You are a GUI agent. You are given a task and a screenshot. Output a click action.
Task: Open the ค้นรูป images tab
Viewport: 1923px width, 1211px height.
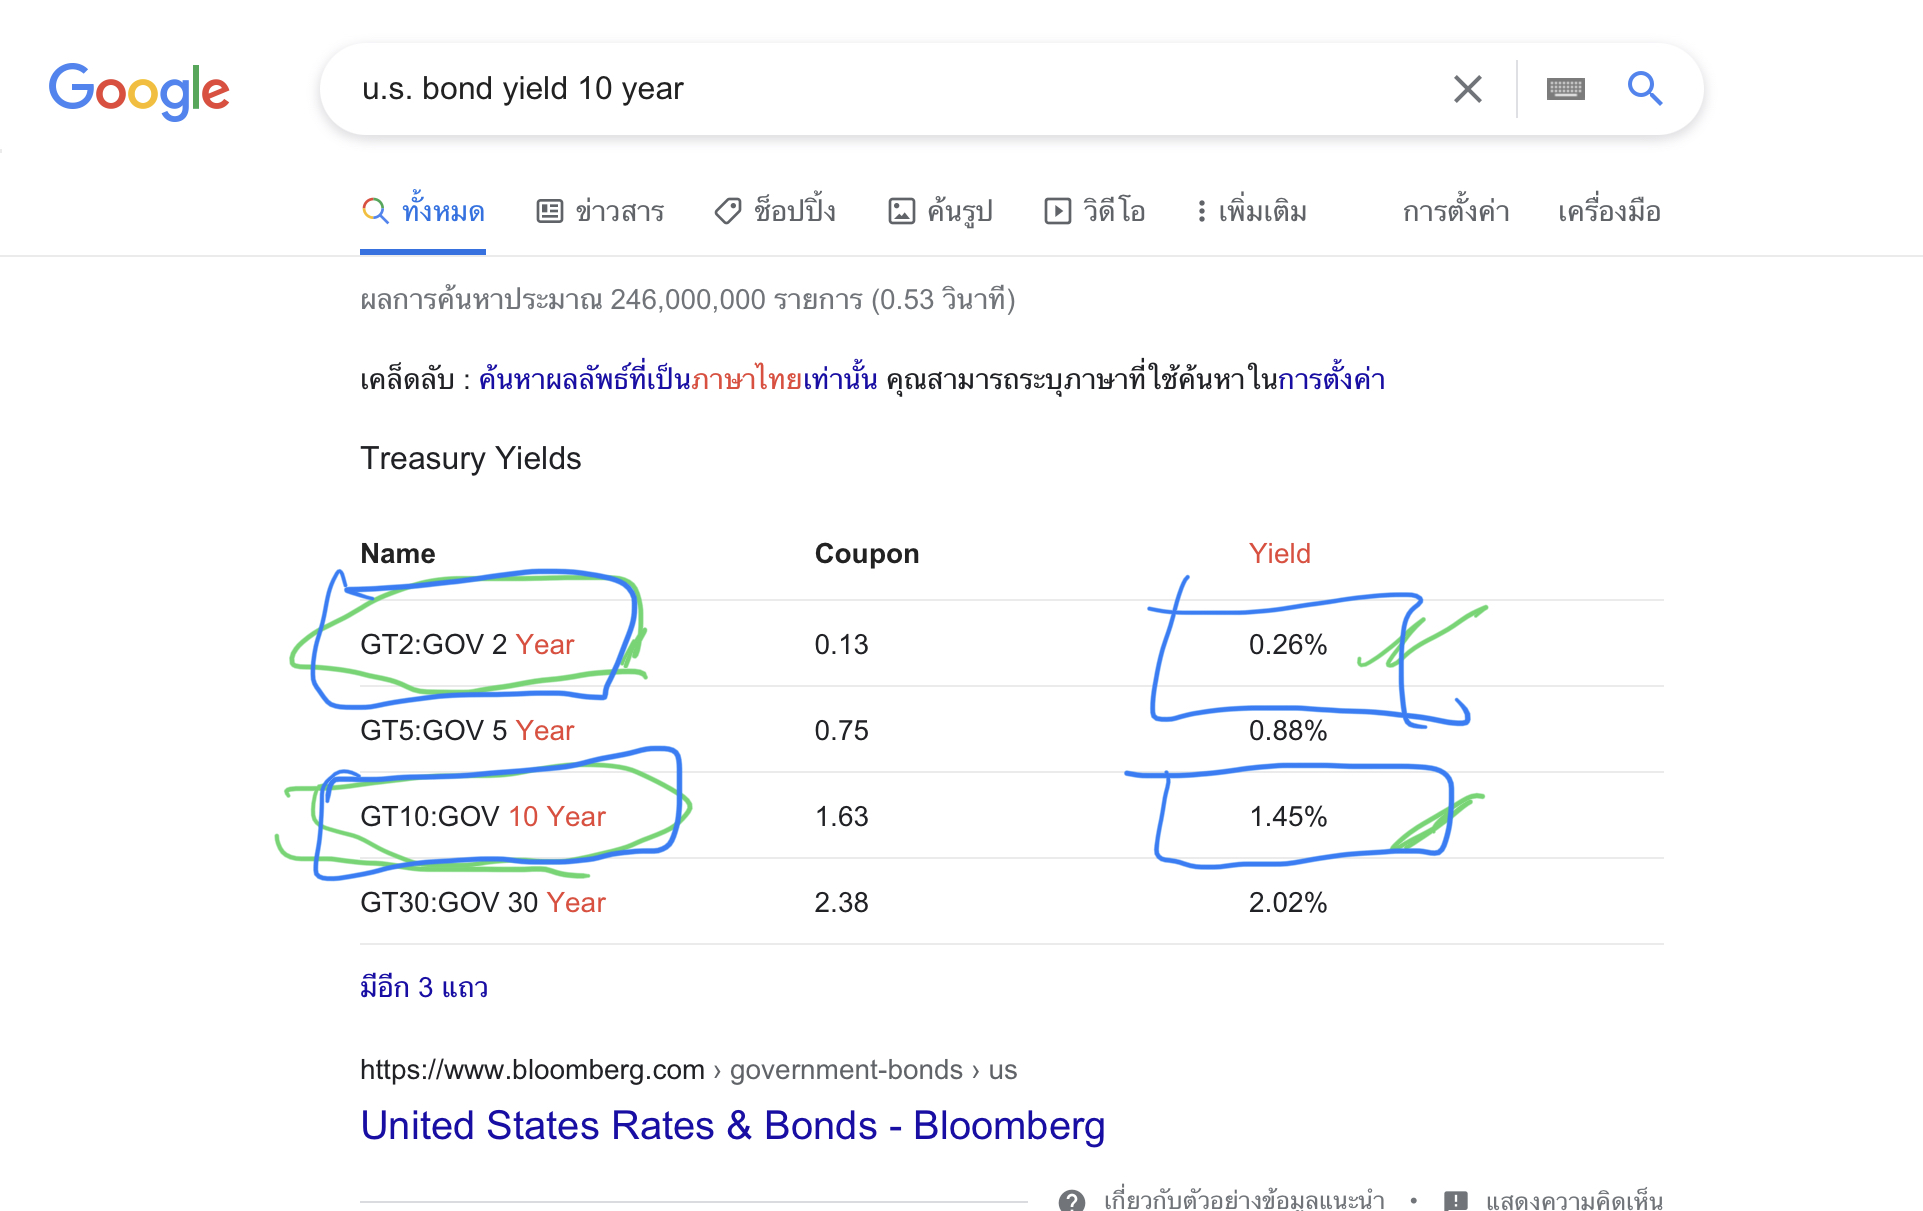(x=940, y=211)
